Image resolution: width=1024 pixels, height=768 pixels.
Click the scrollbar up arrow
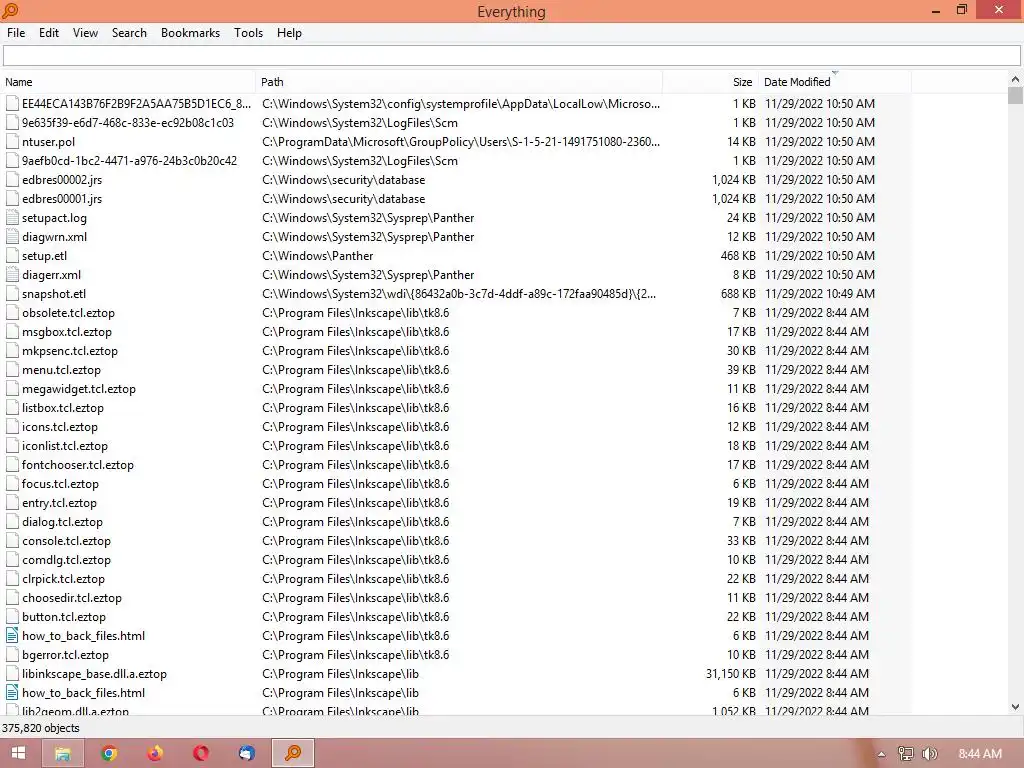coord(1015,79)
